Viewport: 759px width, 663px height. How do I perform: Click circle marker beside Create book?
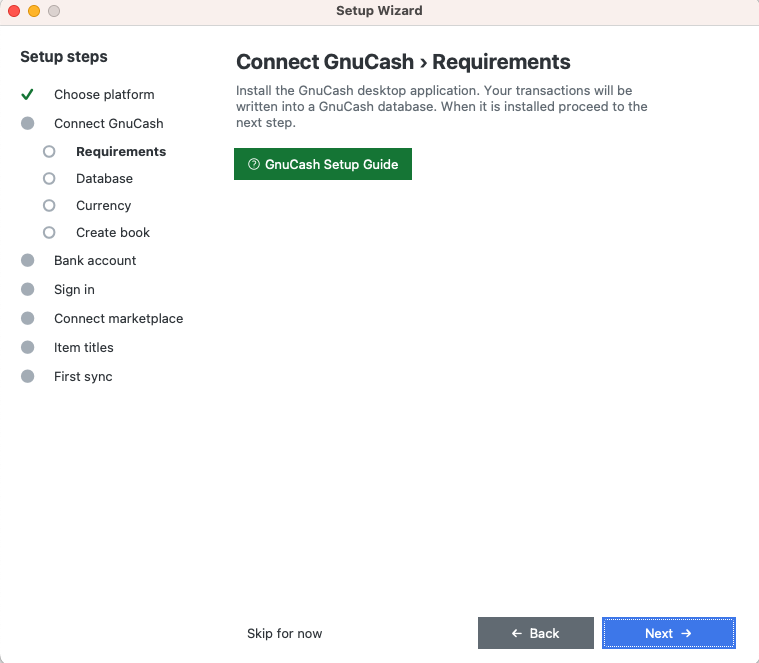[x=49, y=233]
